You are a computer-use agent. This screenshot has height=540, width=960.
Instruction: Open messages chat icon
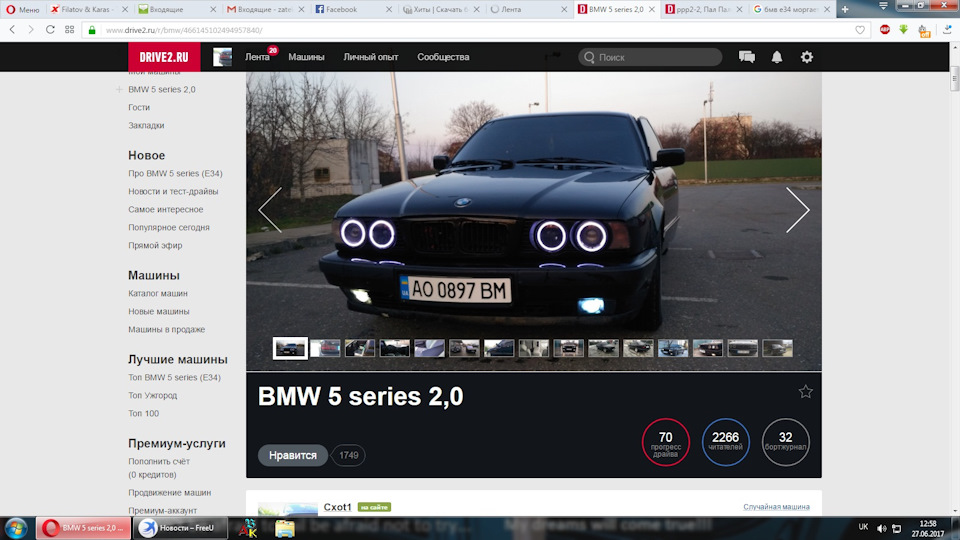point(746,57)
